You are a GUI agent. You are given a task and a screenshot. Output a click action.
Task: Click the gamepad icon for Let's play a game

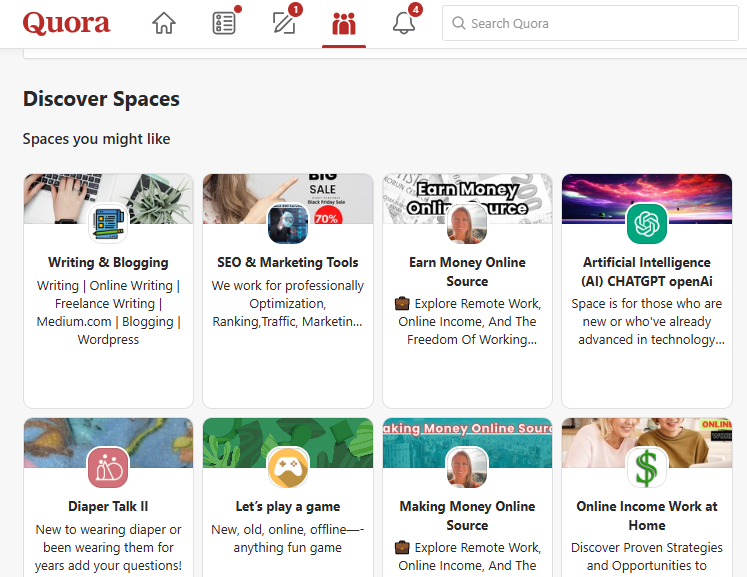tap(288, 467)
